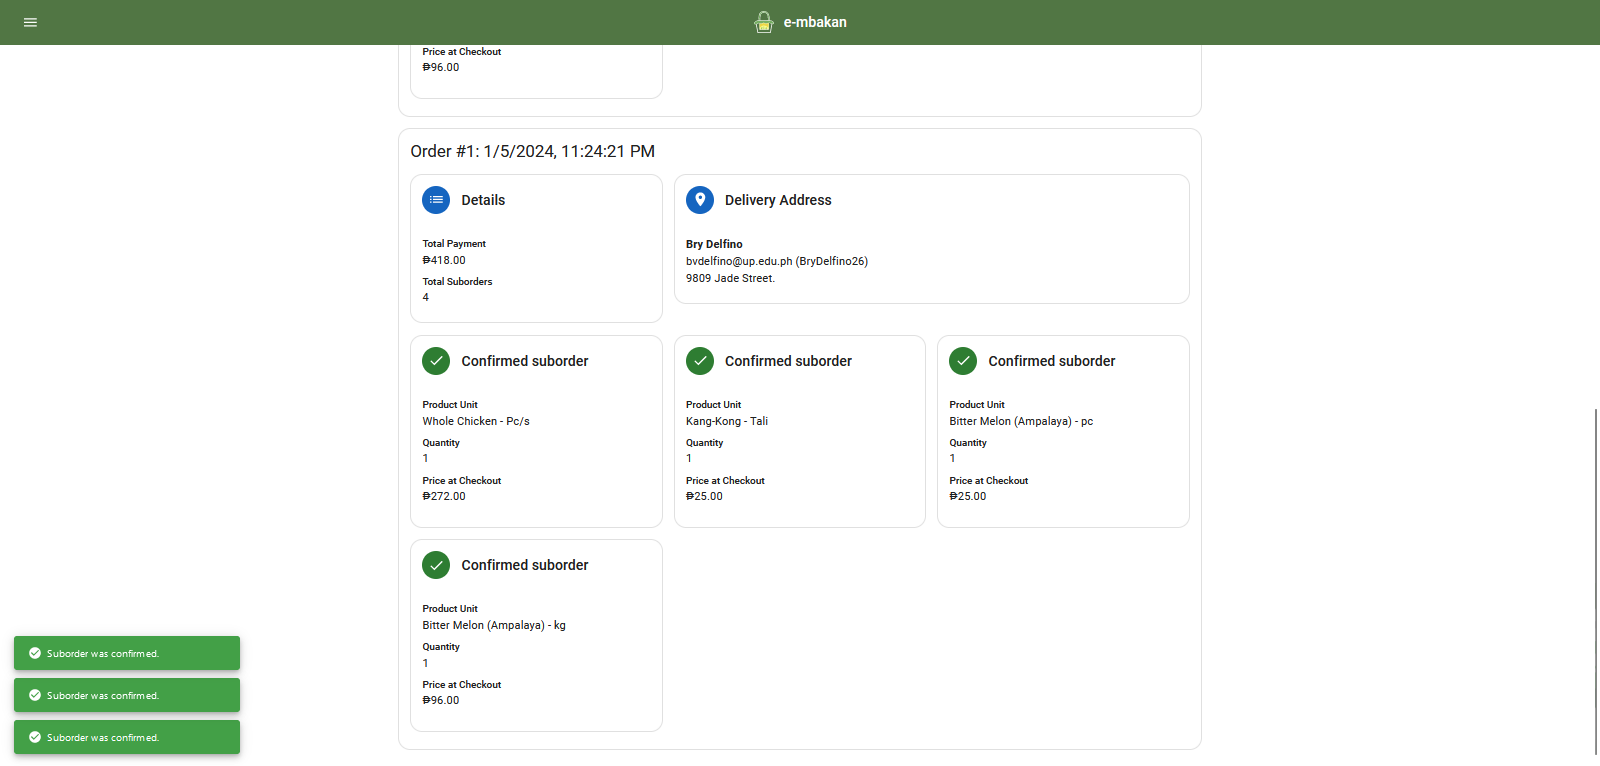Click the e-mbakan title in header
Image resolution: width=1600 pixels, height=766 pixels.
815,22
